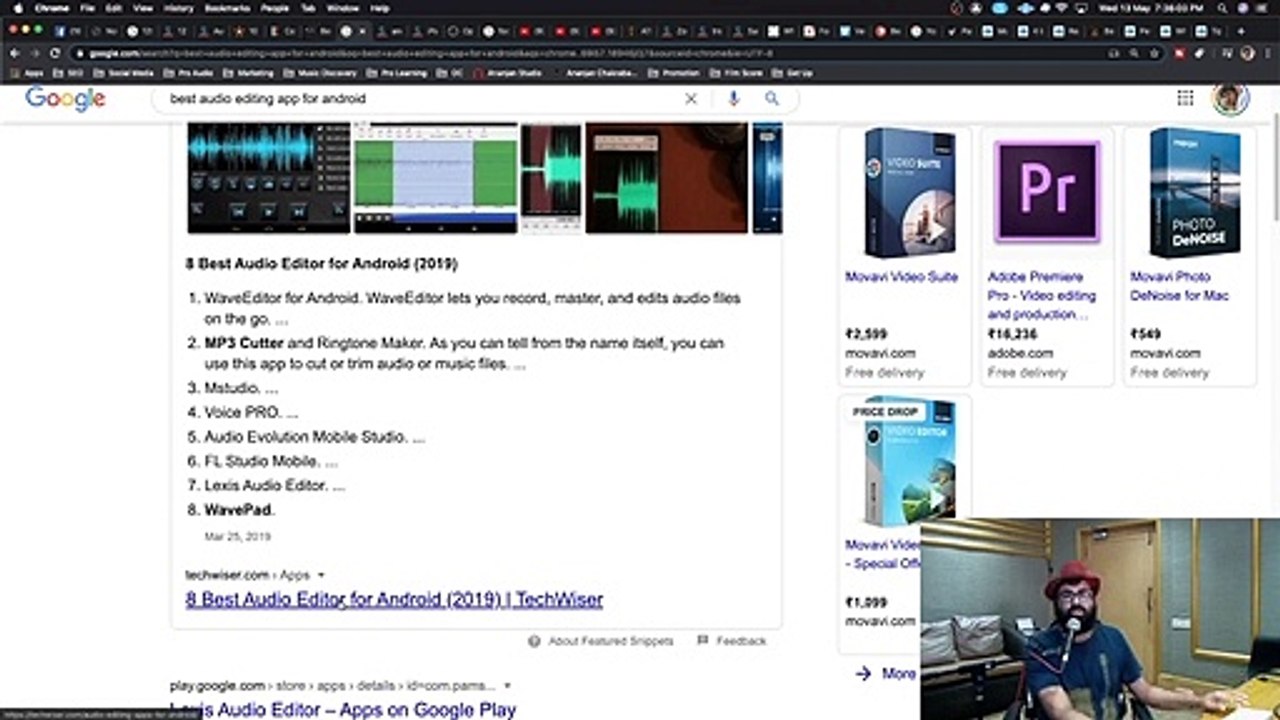This screenshot has height=720, width=1280.
Task: Open the Adobe Premiere Pro product link
Action: tap(1042, 295)
